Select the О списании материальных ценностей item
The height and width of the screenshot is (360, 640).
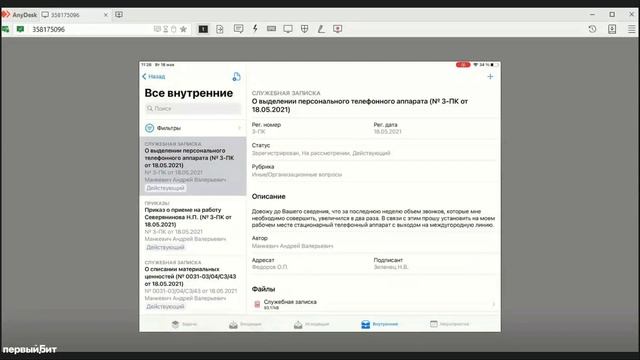tap(193, 284)
